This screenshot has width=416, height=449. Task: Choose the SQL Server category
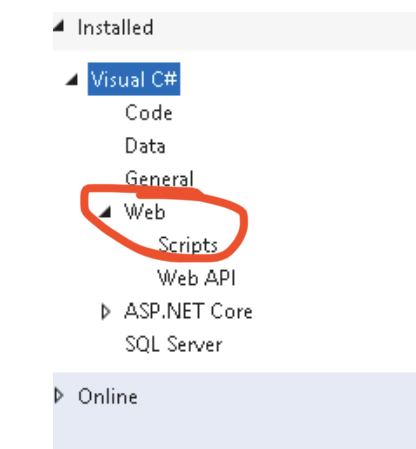point(173,344)
